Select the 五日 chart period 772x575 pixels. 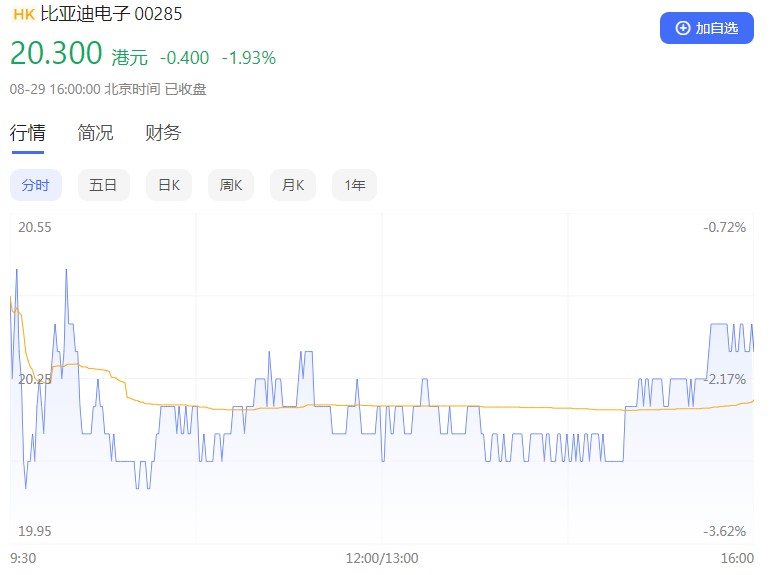103,185
